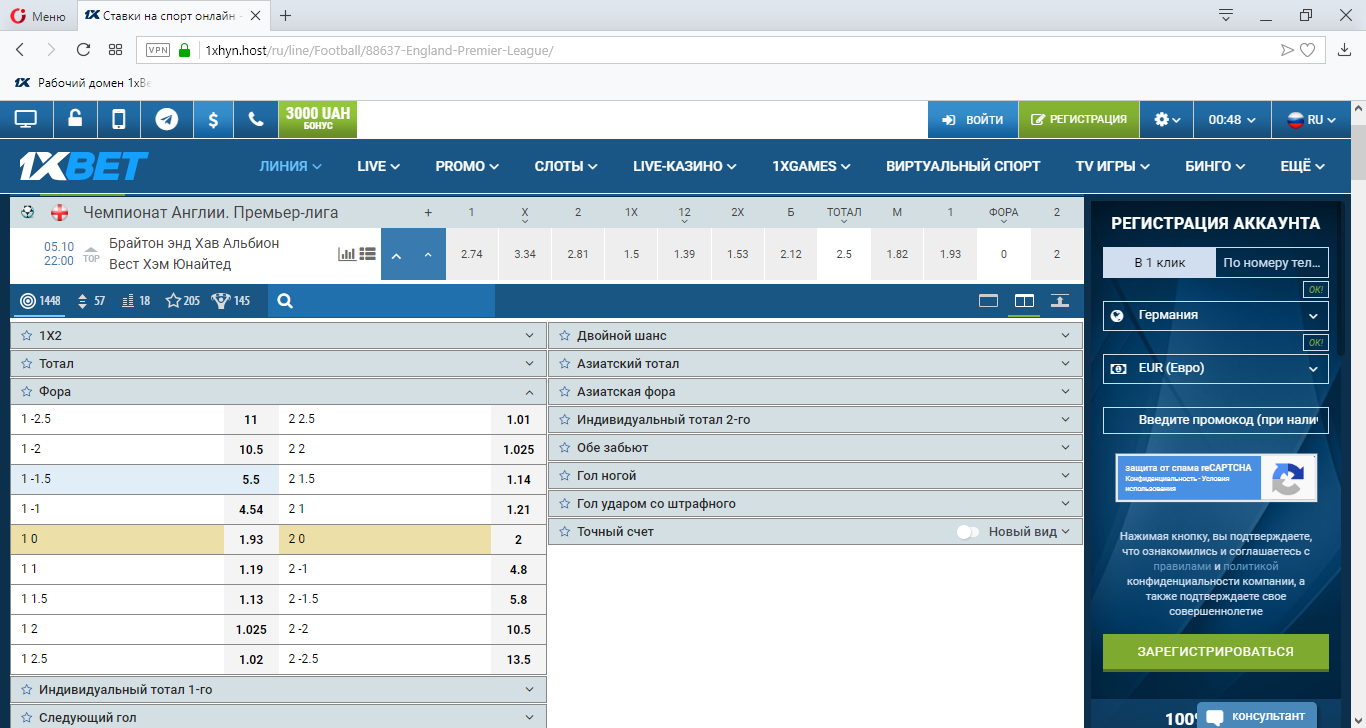Open the RU language dropdown

tap(1312, 119)
